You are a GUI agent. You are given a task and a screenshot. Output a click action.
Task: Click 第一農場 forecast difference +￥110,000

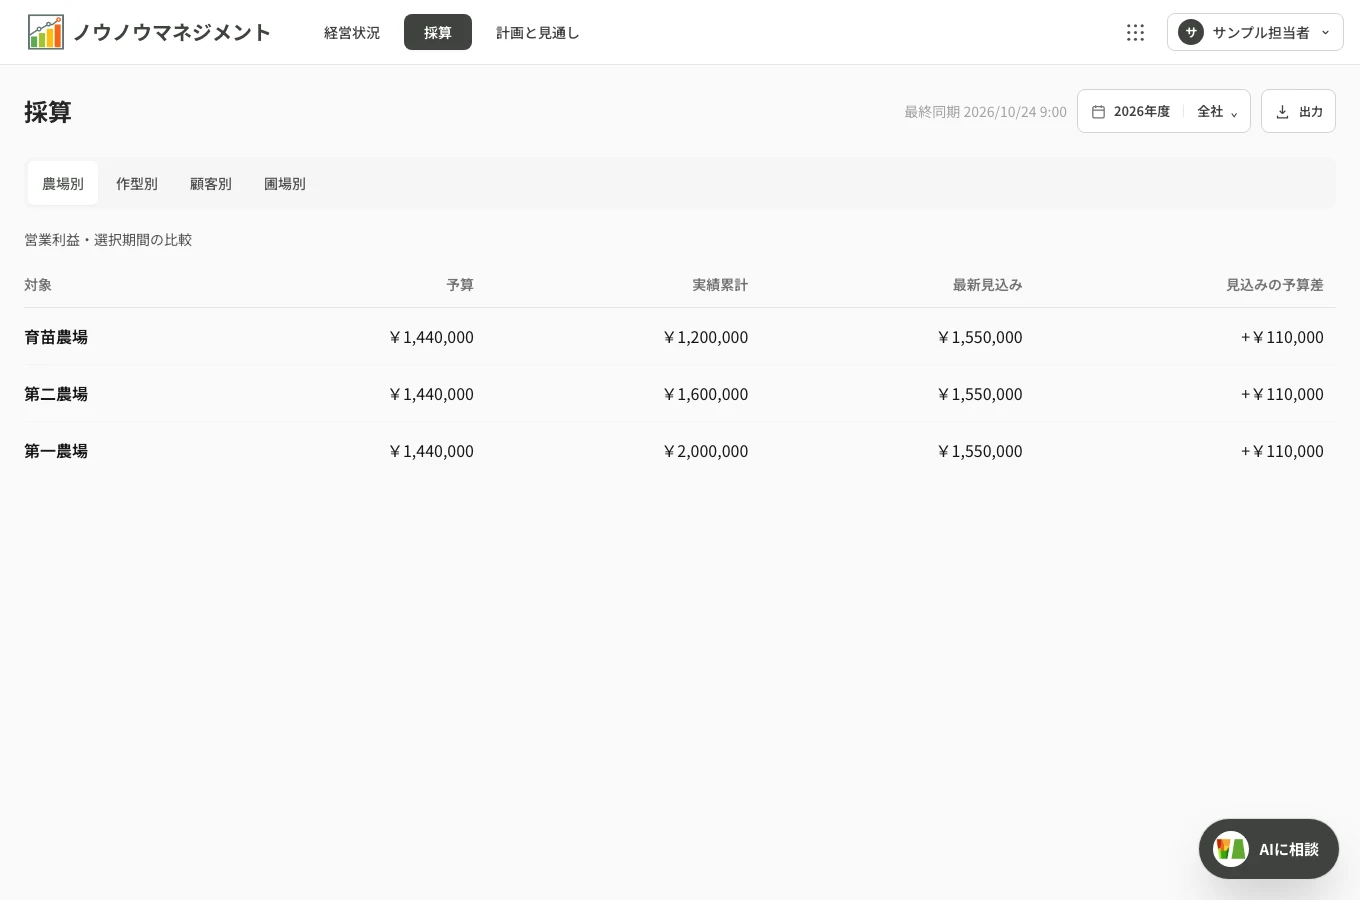click(x=1282, y=451)
